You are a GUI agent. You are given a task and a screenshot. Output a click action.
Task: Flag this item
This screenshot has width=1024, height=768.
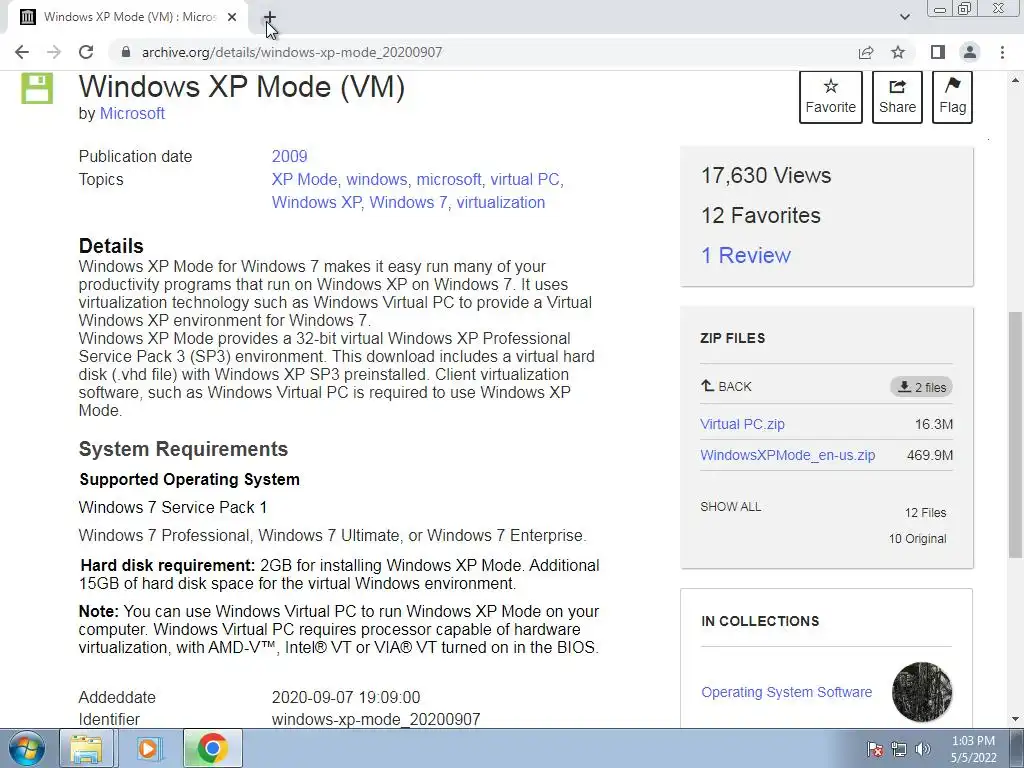pos(952,97)
